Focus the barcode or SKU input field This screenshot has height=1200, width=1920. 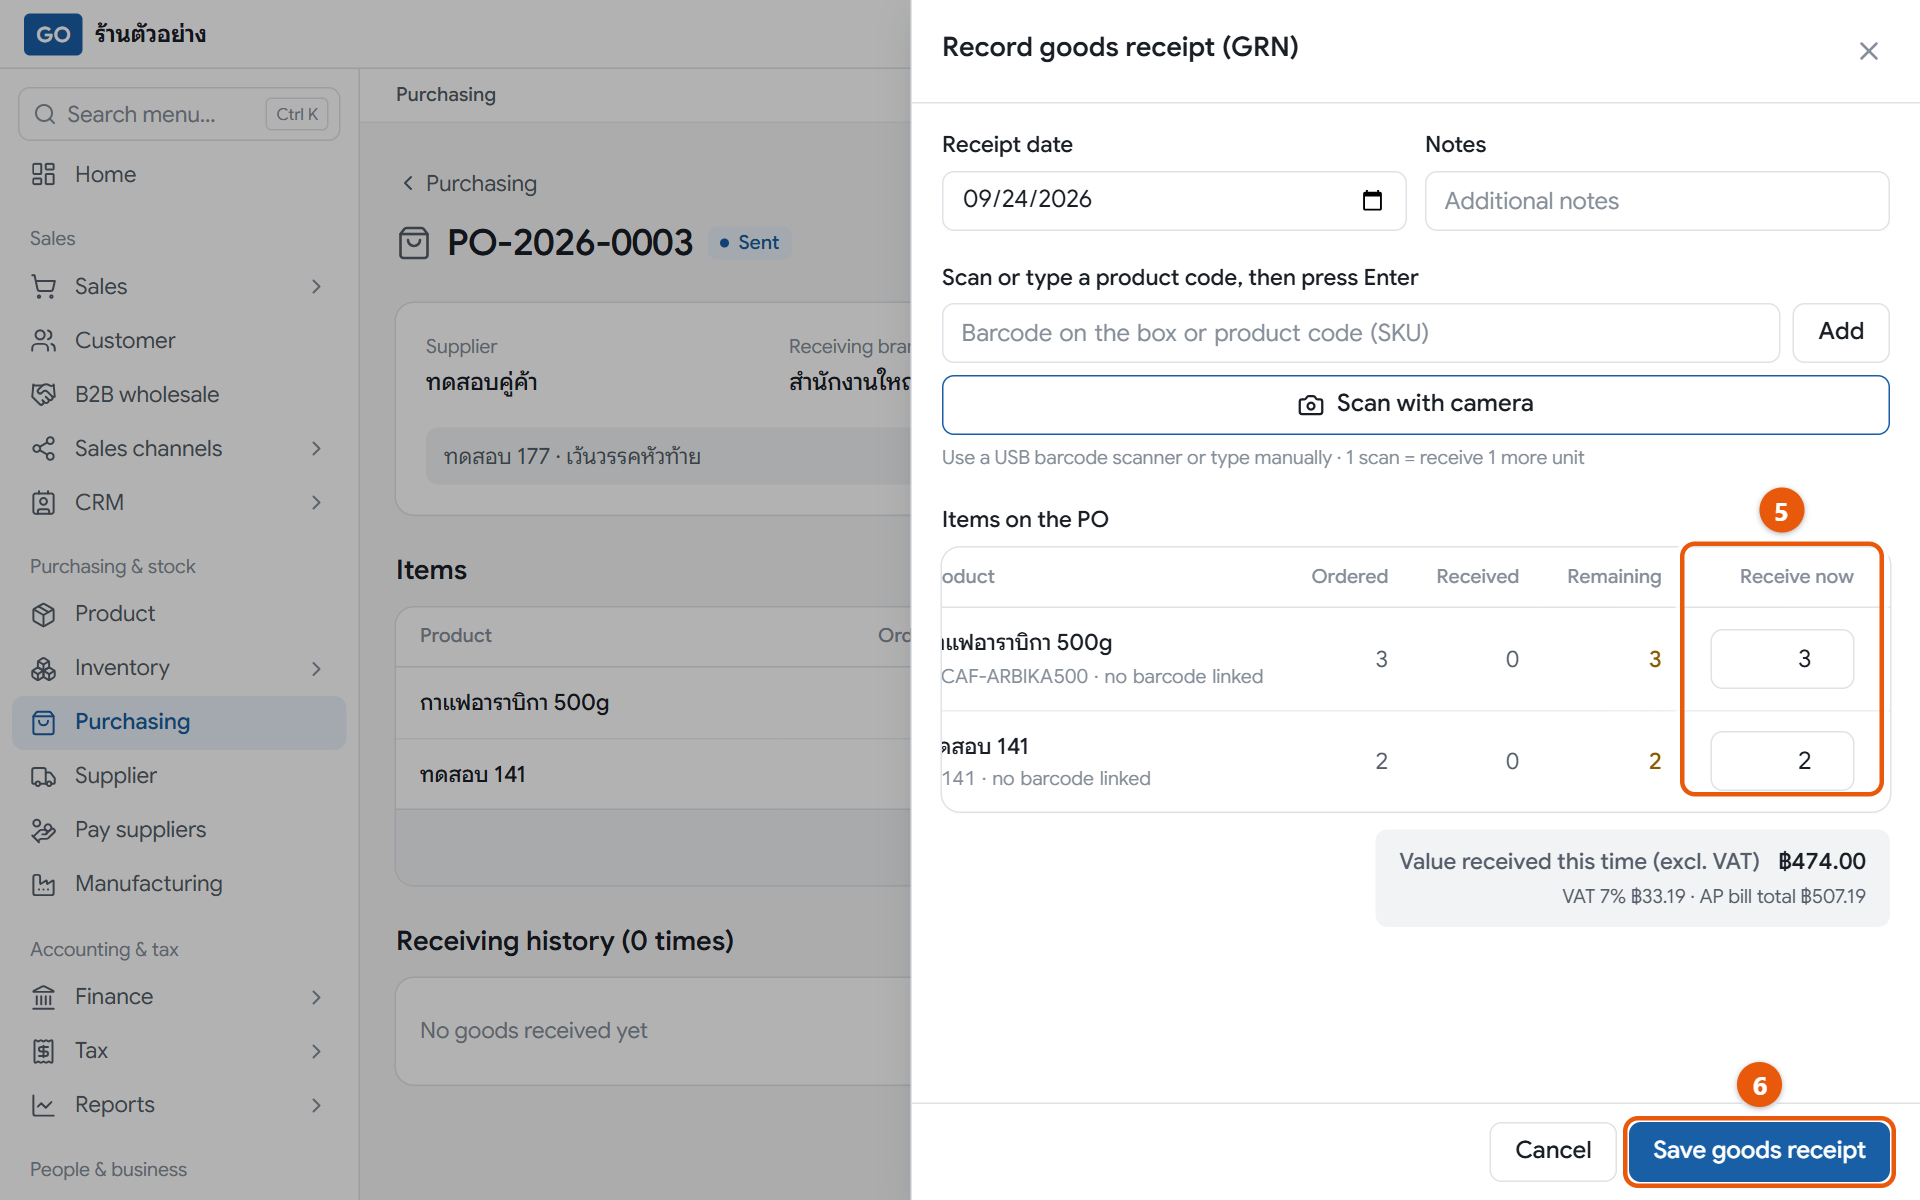pos(1360,333)
